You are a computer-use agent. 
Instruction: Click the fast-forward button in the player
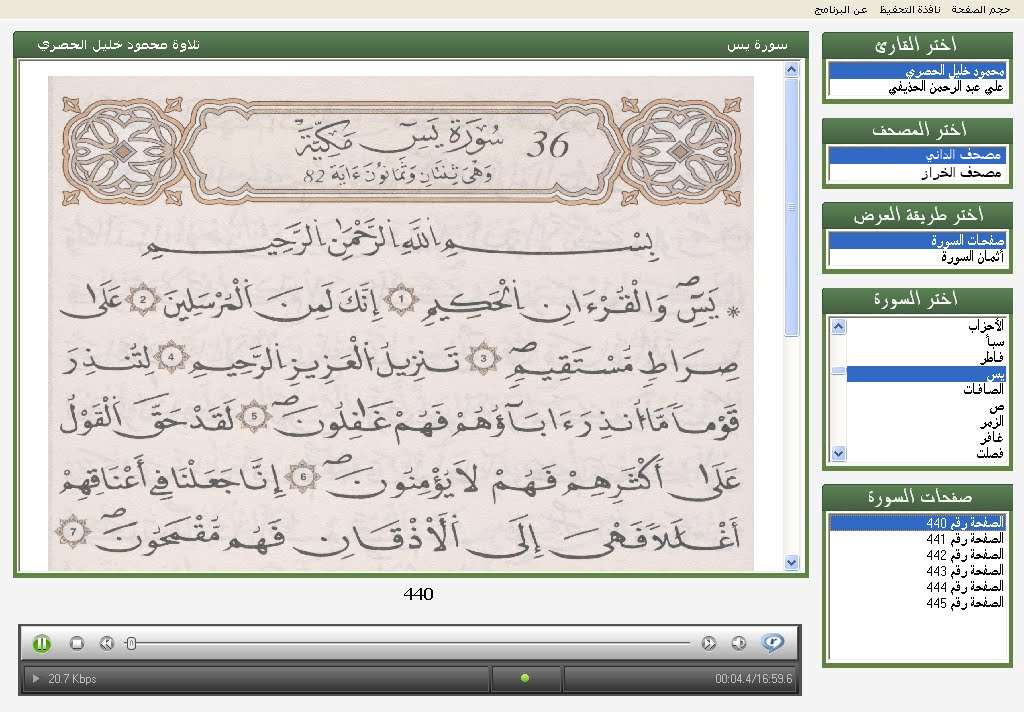point(709,643)
